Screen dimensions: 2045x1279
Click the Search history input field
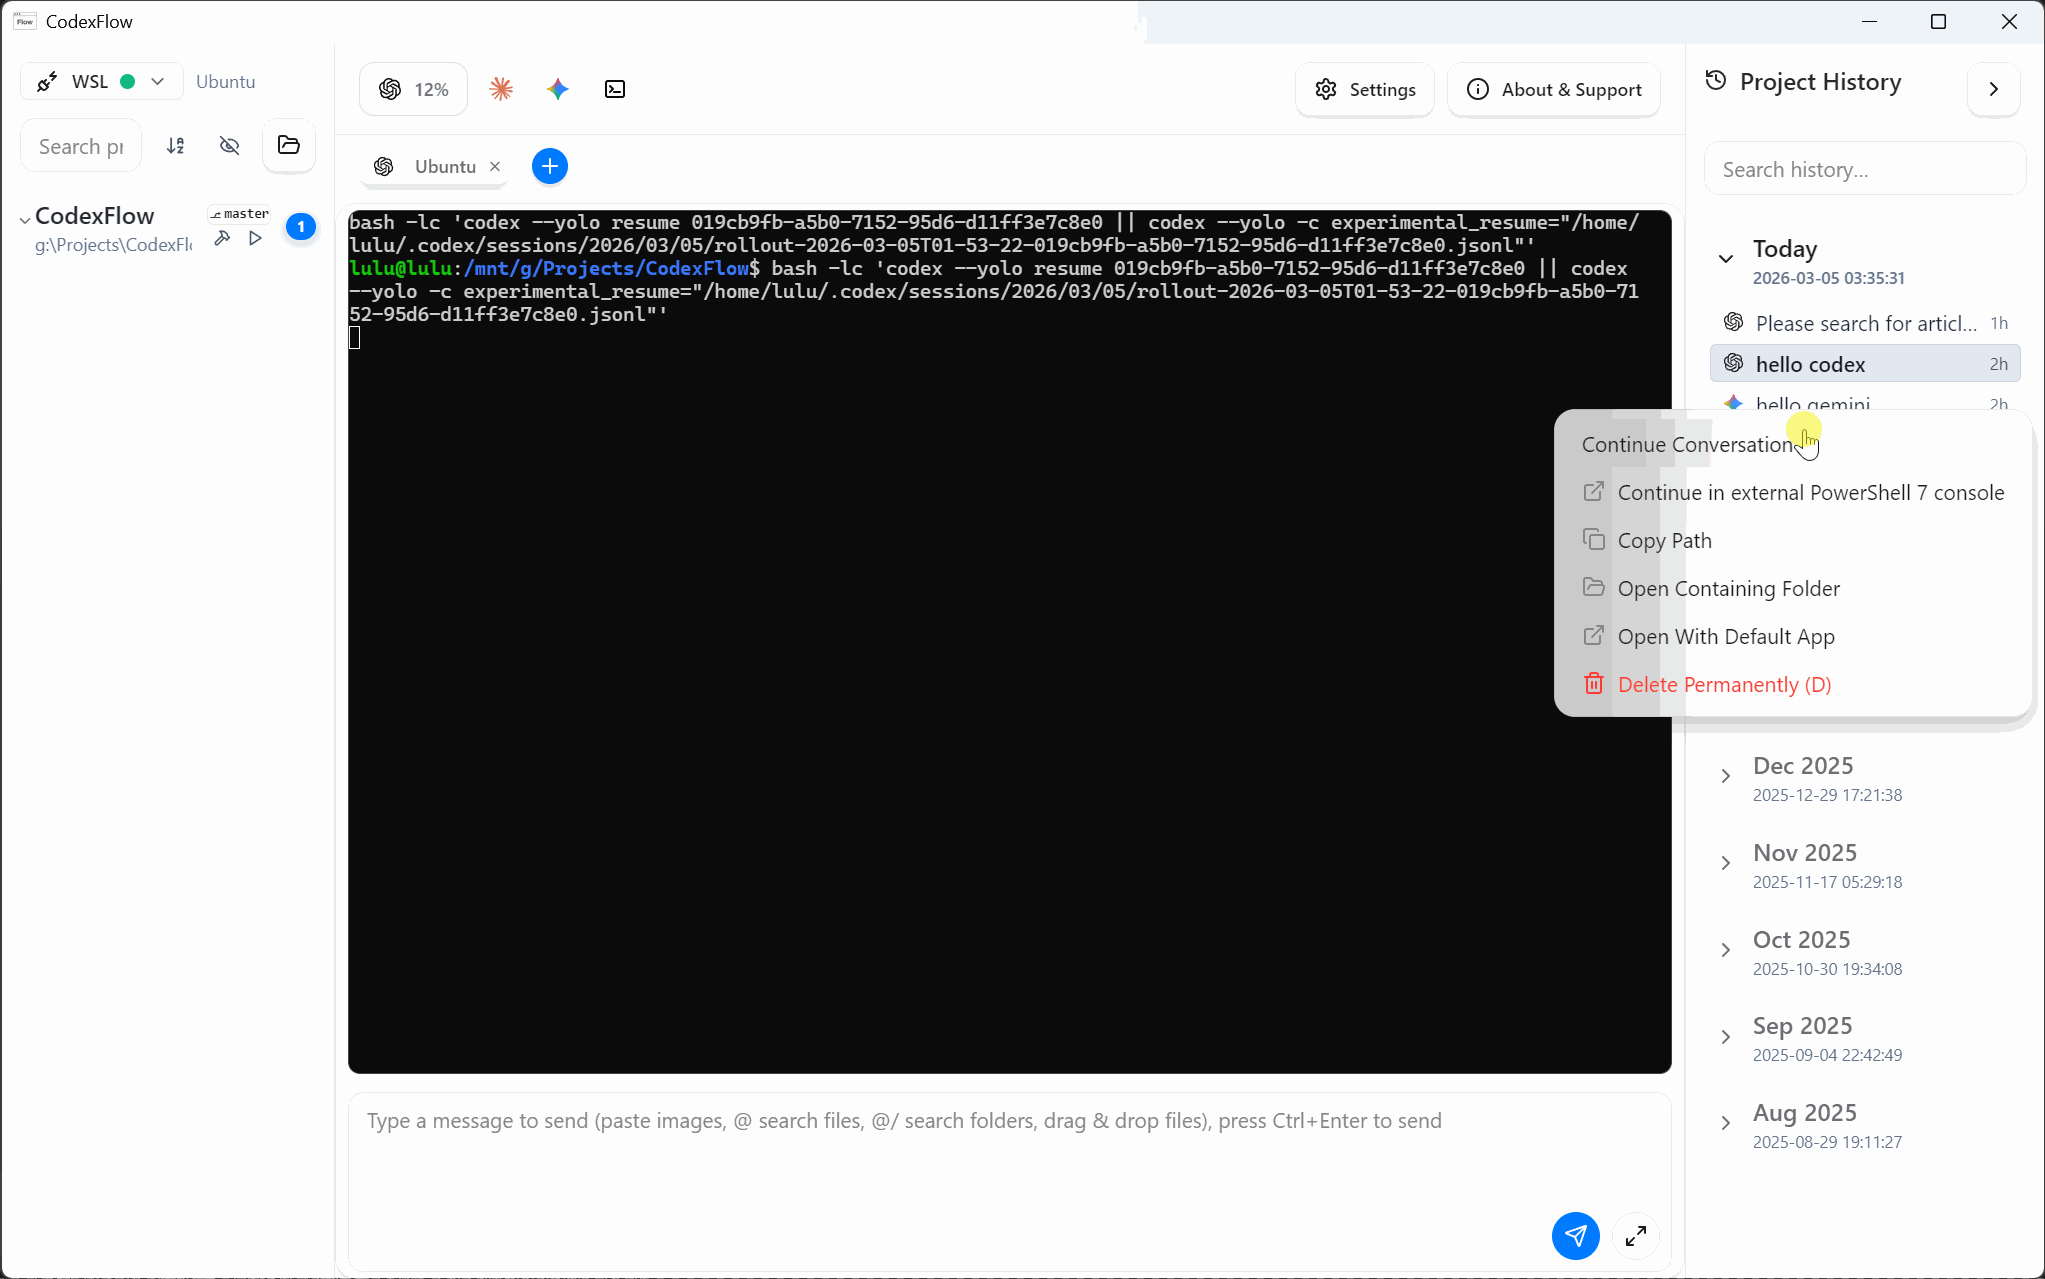tap(1864, 170)
